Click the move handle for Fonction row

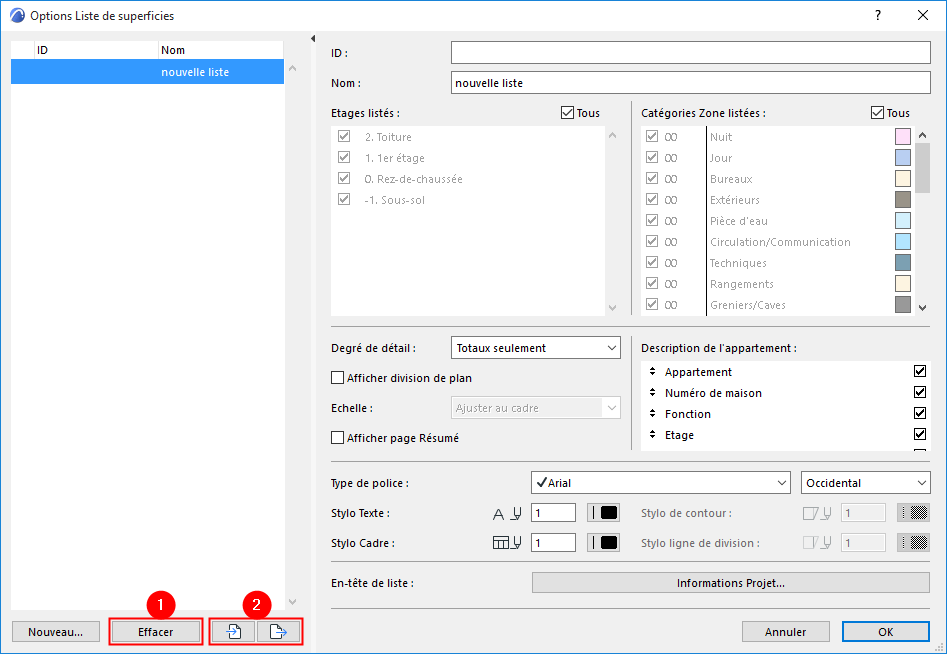[x=652, y=414]
